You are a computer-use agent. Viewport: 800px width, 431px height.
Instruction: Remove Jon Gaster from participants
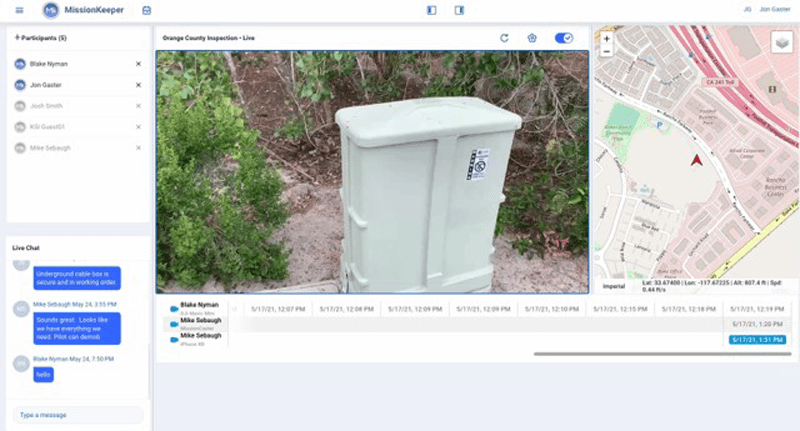click(138, 85)
